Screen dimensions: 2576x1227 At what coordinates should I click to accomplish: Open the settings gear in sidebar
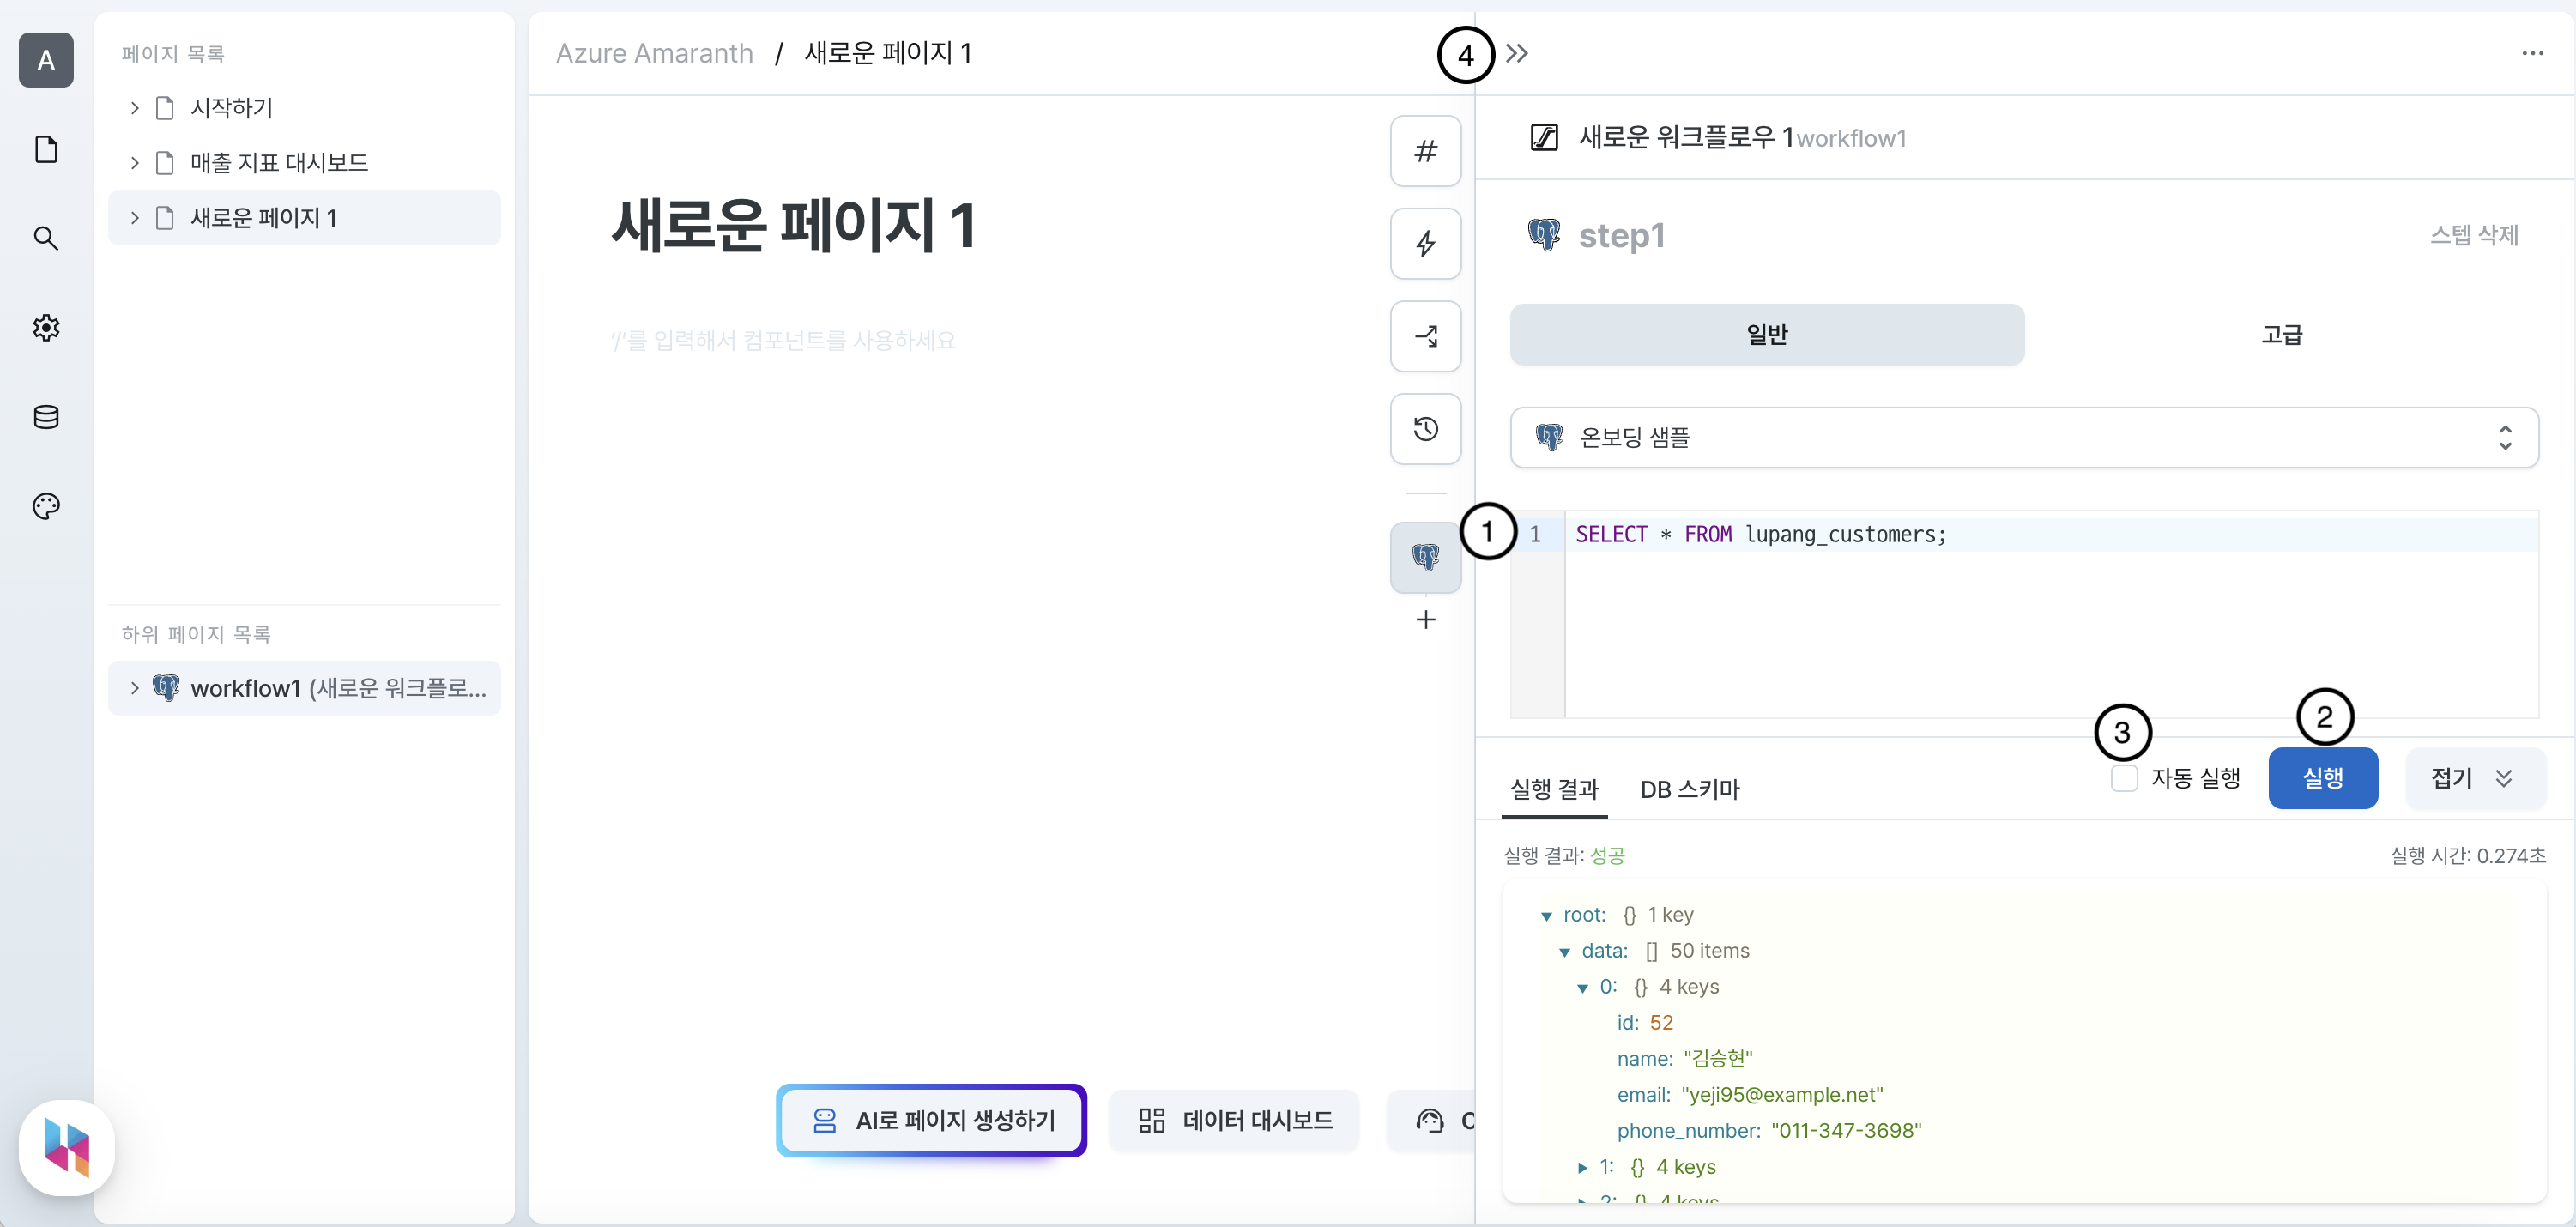coord(46,327)
